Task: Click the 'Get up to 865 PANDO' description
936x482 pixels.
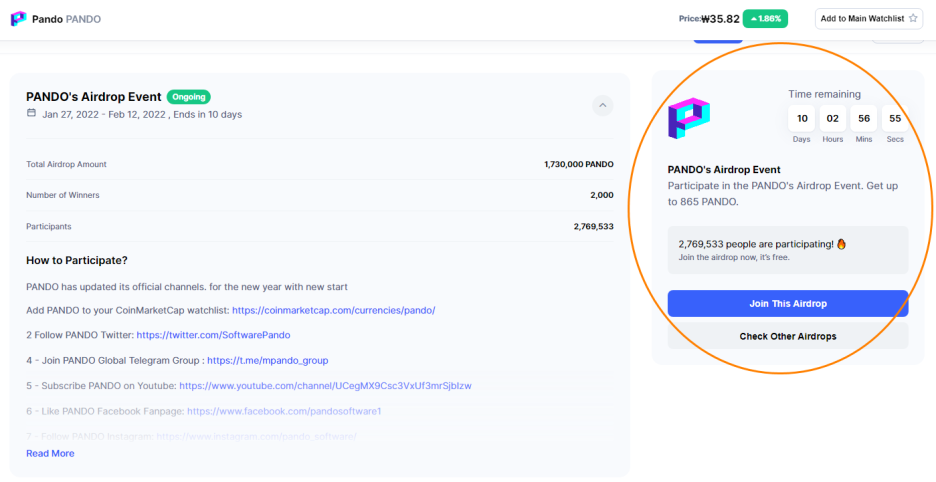Action: 783,194
